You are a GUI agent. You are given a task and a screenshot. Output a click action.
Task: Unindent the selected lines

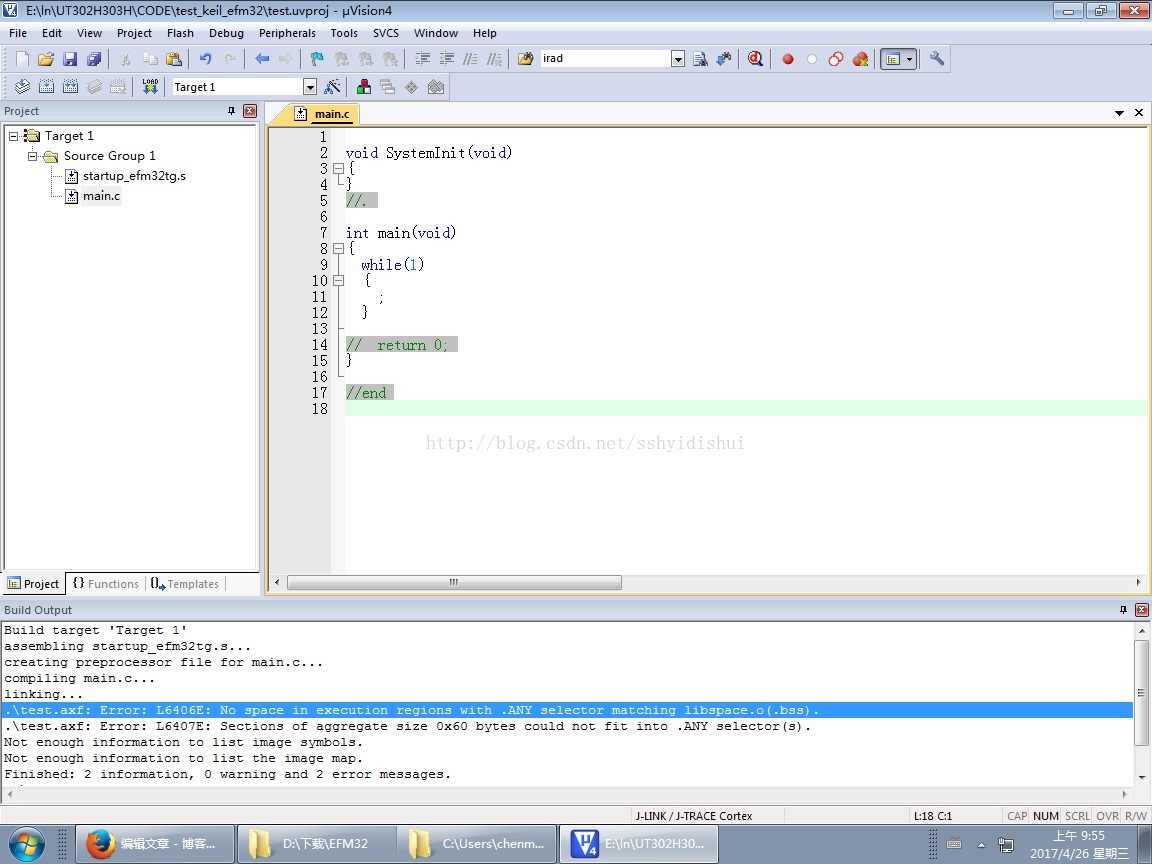pyautogui.click(x=446, y=59)
